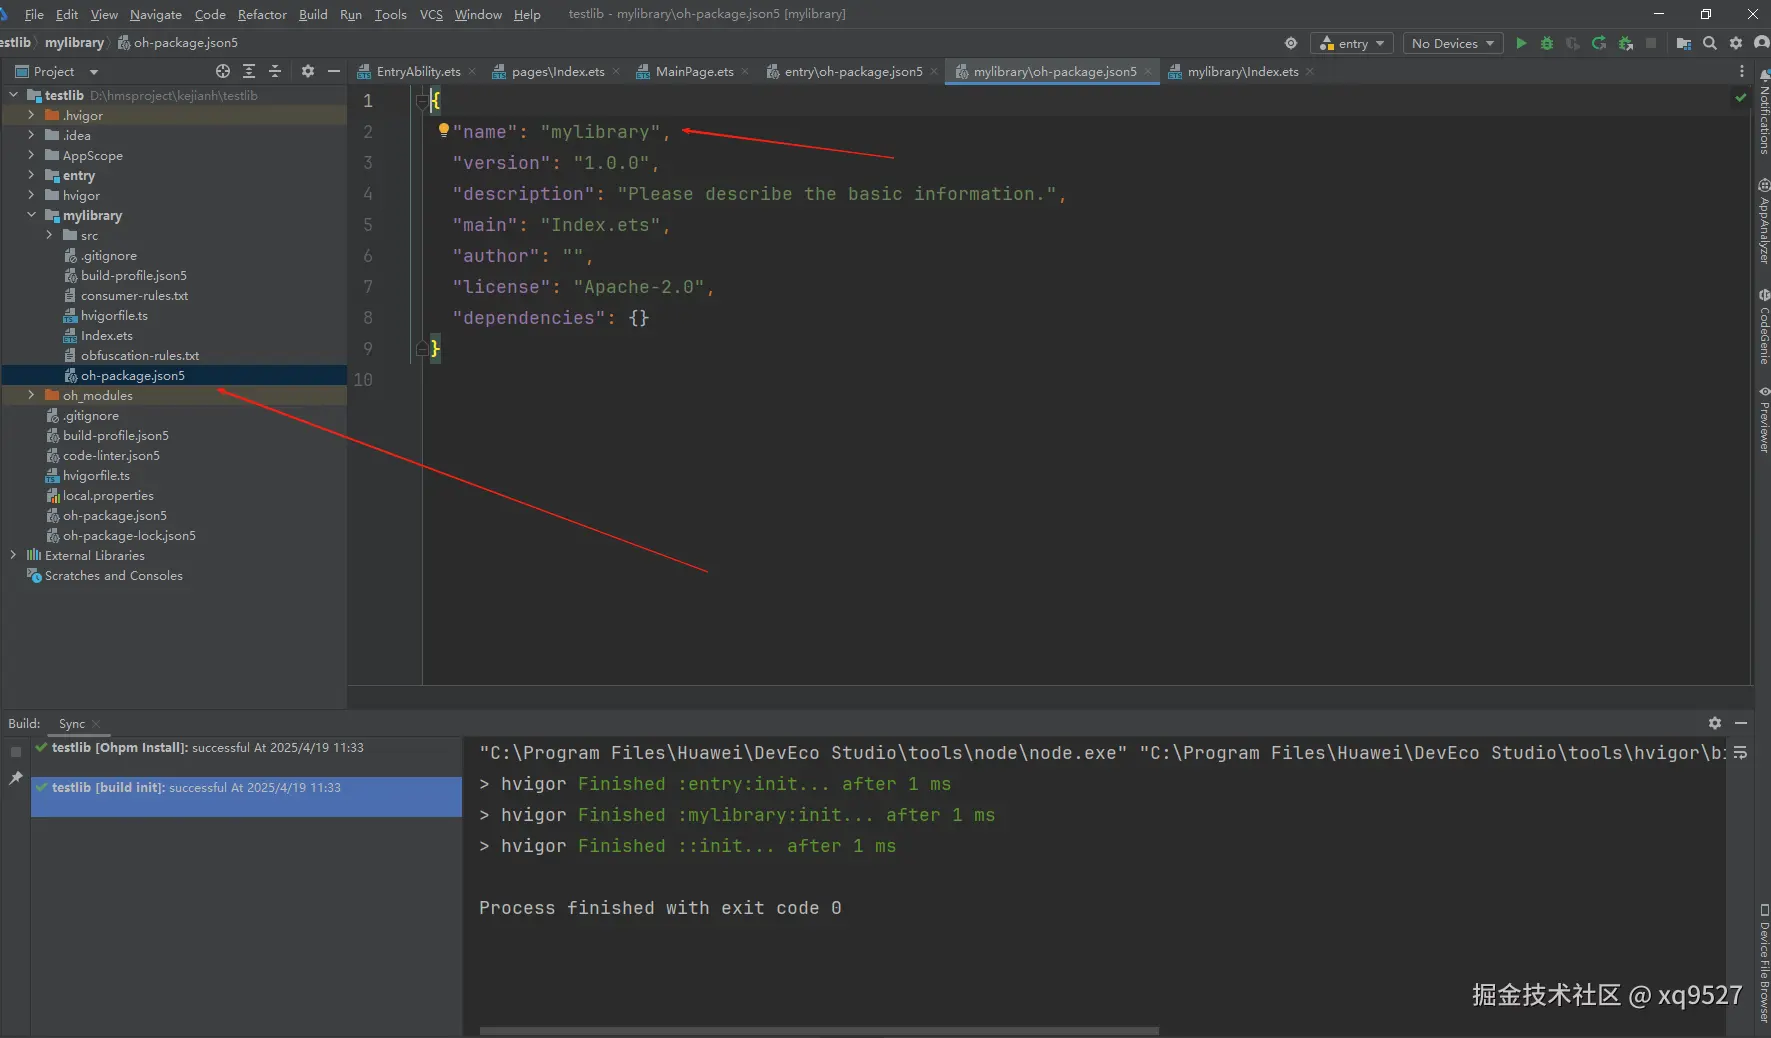Open the Project Structure folder icon
Image resolution: width=1771 pixels, height=1038 pixels.
(x=1684, y=43)
